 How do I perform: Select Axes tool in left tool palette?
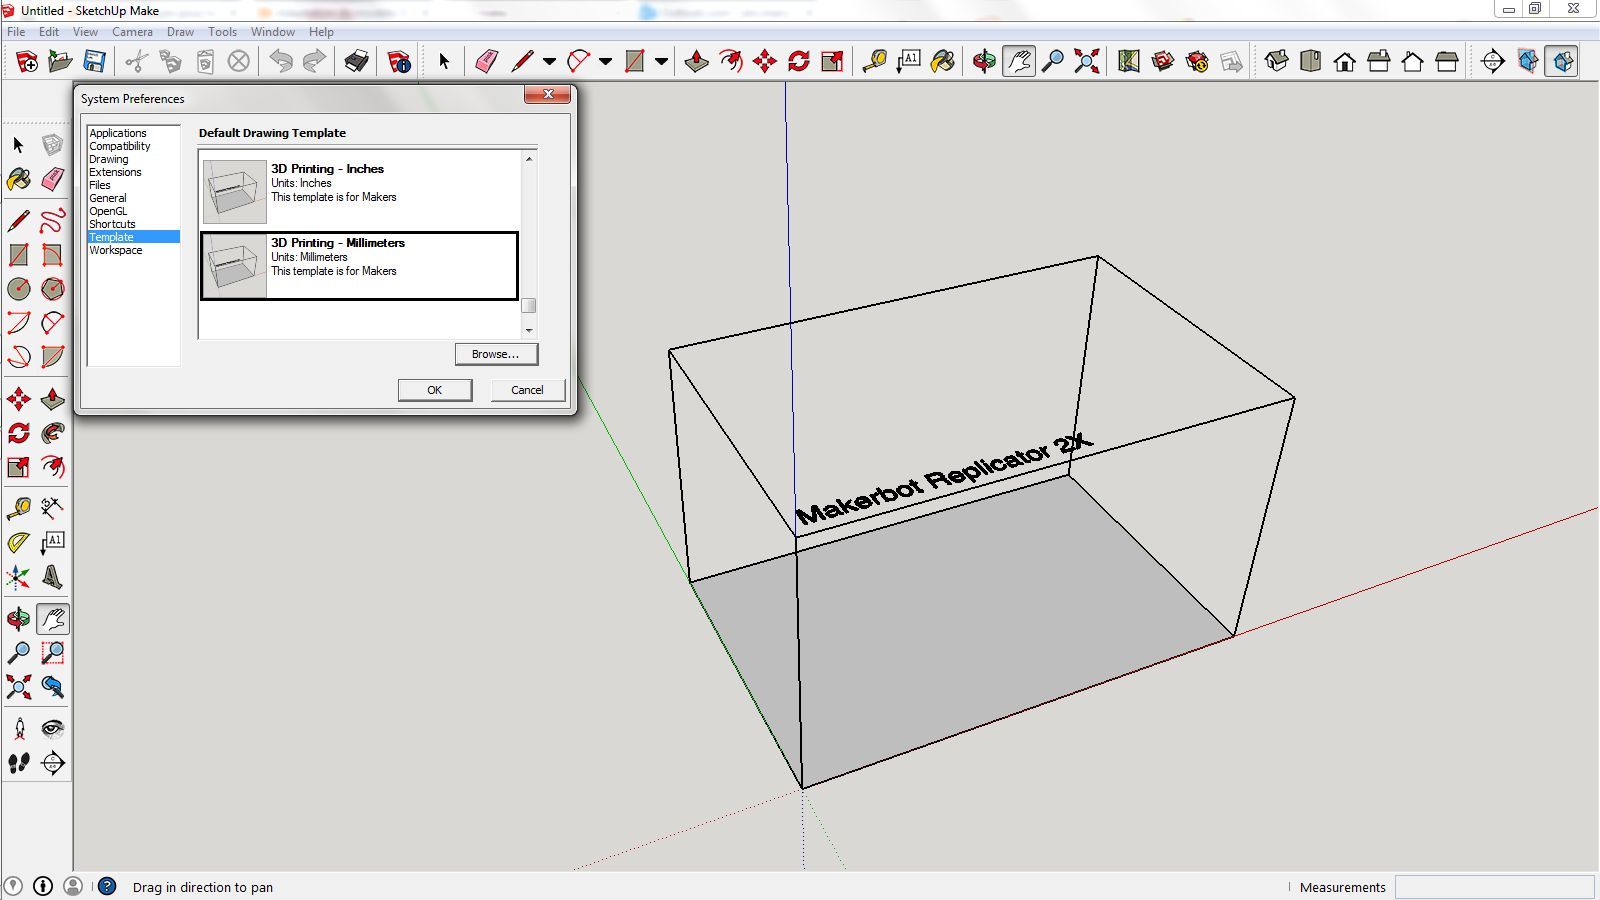19,577
